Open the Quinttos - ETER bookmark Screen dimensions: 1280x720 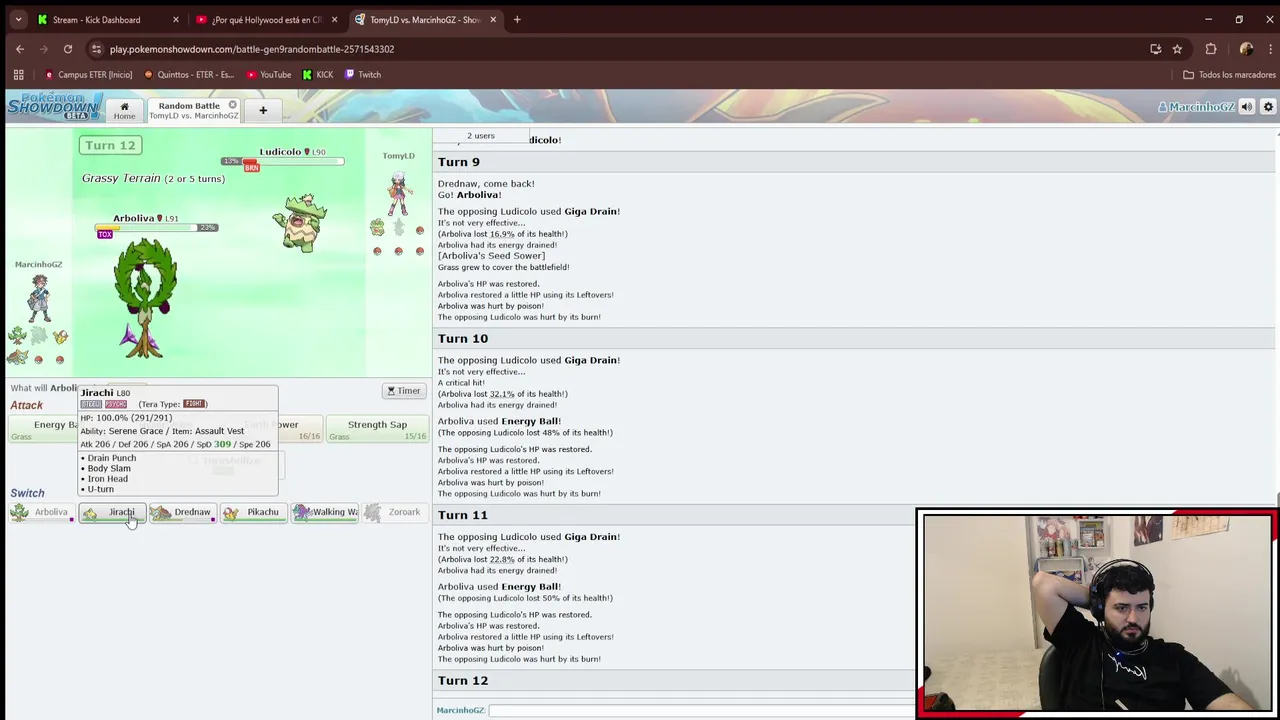[189, 74]
